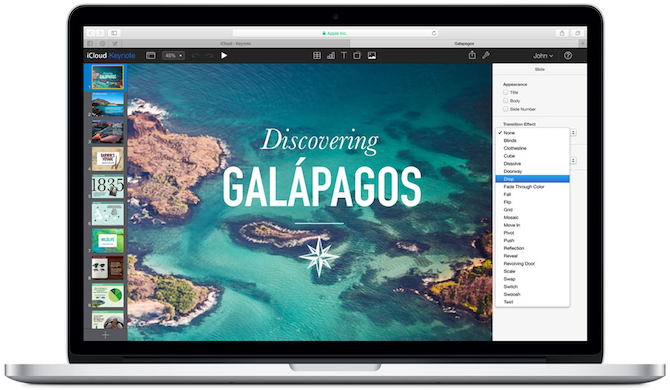This screenshot has width=670, height=390.
Task: Insert a table with the Table icon
Action: point(317,56)
